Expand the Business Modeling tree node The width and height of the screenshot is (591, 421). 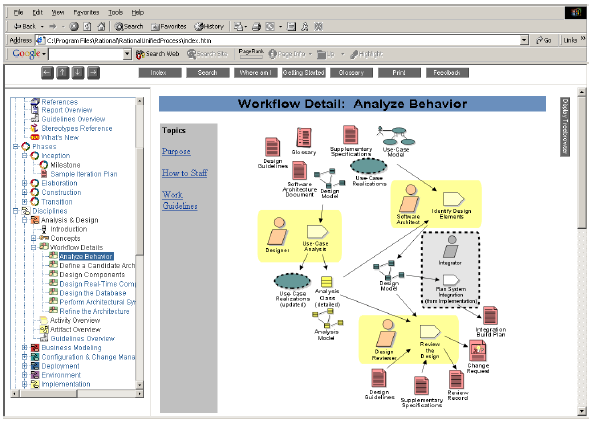point(24,348)
